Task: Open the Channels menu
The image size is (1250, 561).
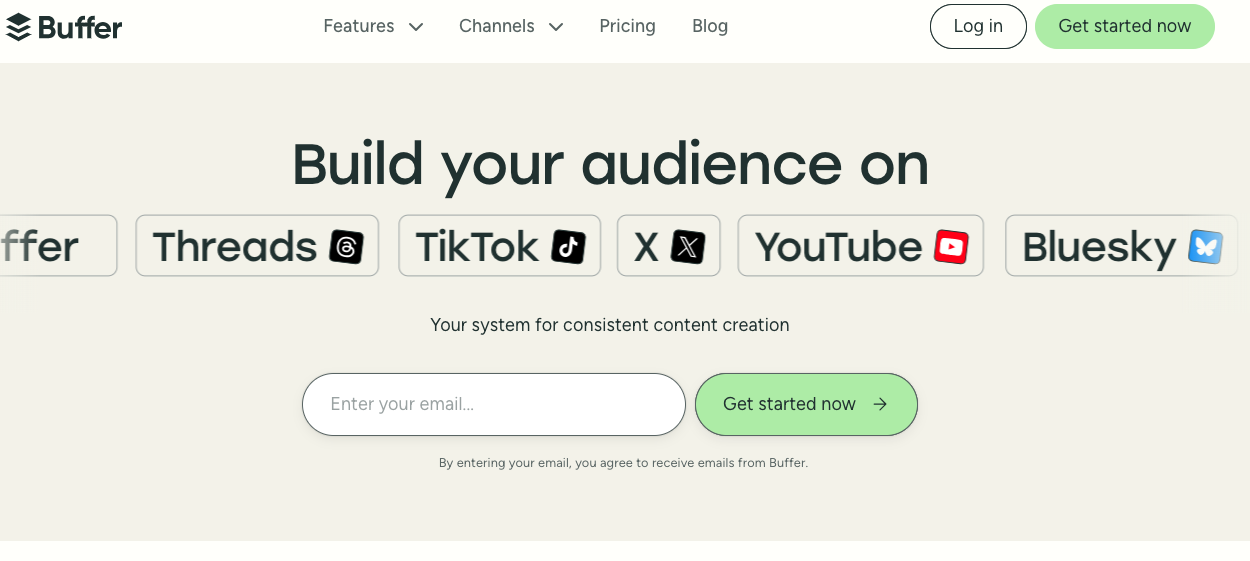Action: [x=512, y=26]
